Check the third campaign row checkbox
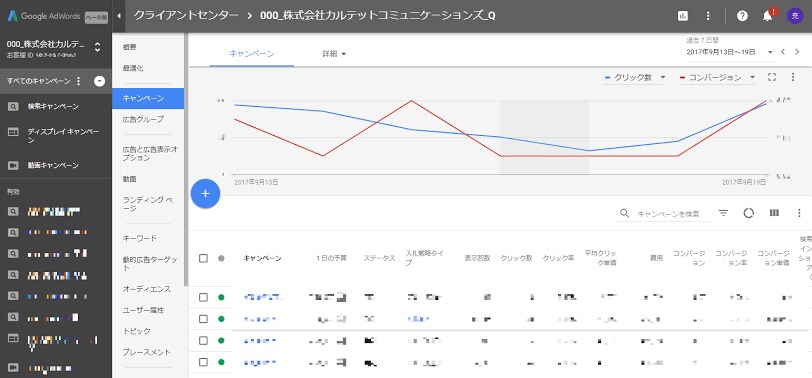Image resolution: width=812 pixels, height=378 pixels. [x=204, y=341]
